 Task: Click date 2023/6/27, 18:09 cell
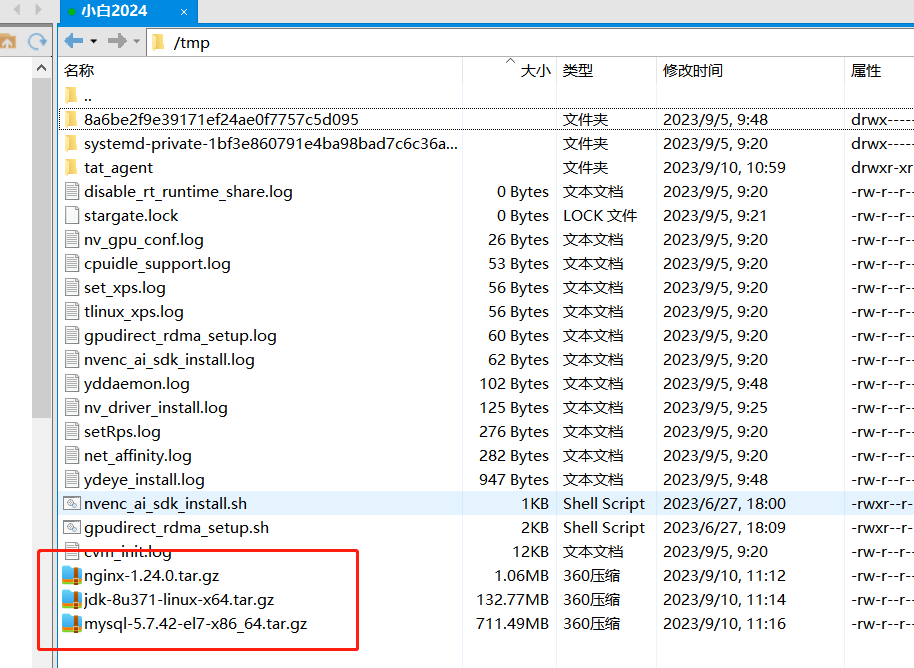click(x=724, y=528)
